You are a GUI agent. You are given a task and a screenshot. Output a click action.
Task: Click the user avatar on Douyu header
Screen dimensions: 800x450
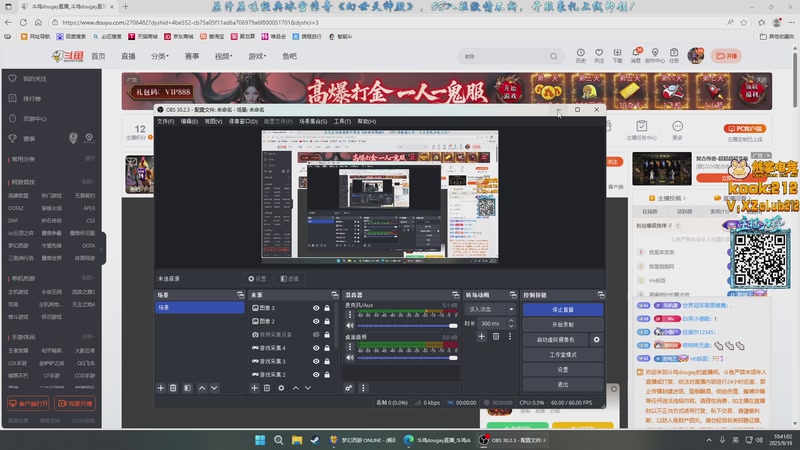695,56
